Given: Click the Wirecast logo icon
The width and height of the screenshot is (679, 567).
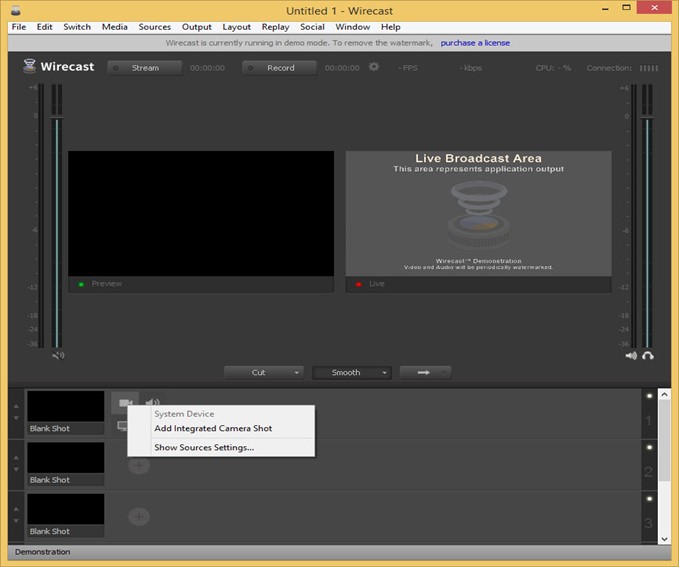Looking at the screenshot, I should 29,66.
